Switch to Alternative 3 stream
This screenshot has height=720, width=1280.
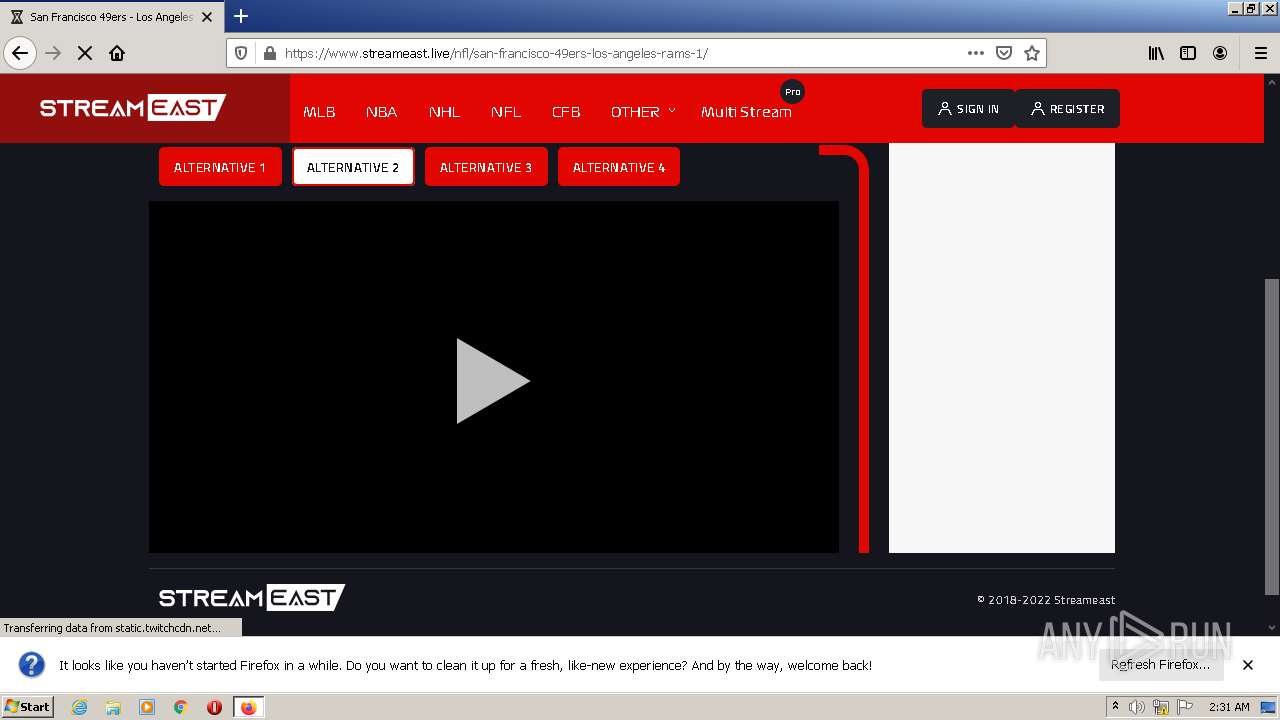[486, 167]
